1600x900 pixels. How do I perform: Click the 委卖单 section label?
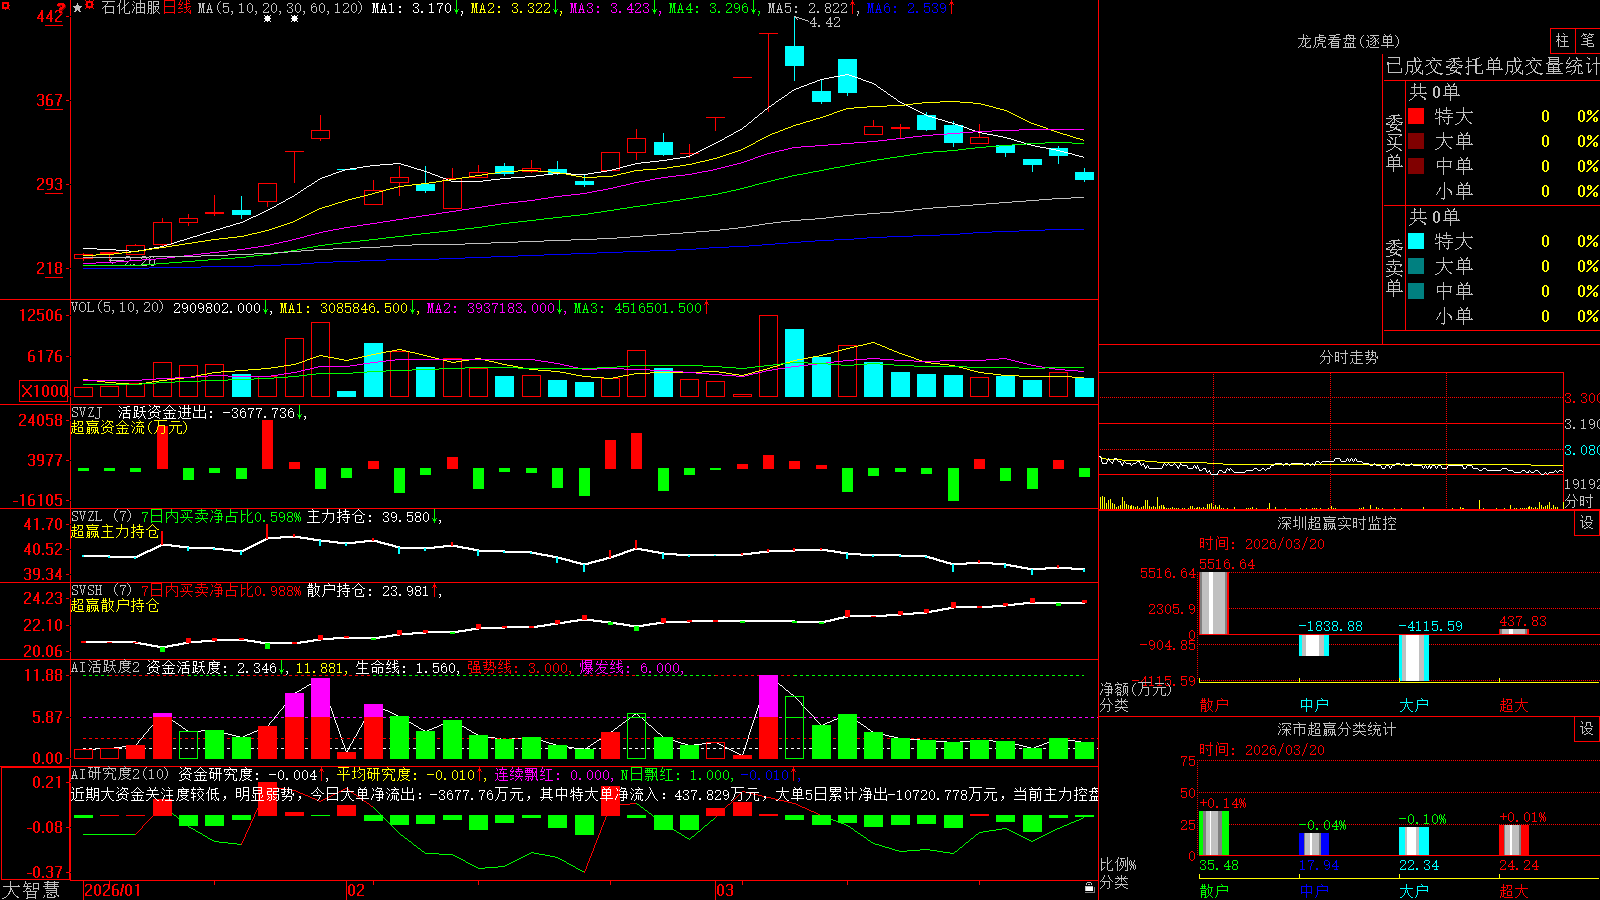(1394, 267)
